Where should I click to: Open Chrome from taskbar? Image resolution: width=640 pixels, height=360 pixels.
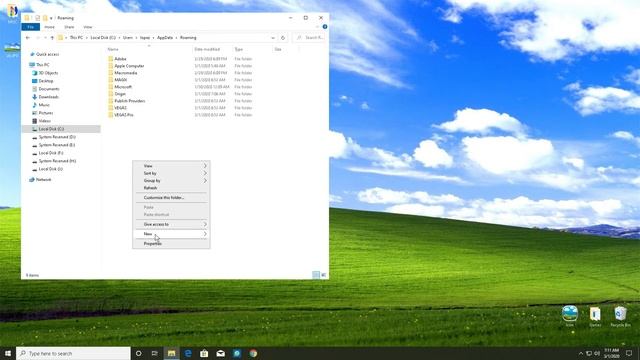coord(253,353)
